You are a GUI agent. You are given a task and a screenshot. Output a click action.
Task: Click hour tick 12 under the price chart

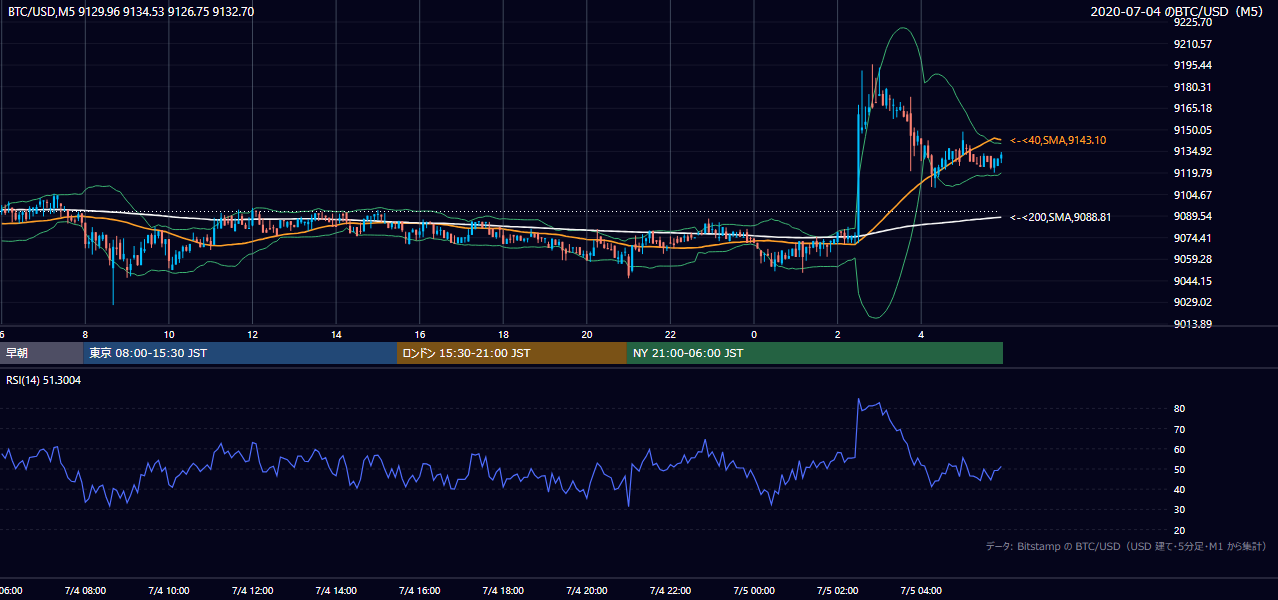pos(253,334)
